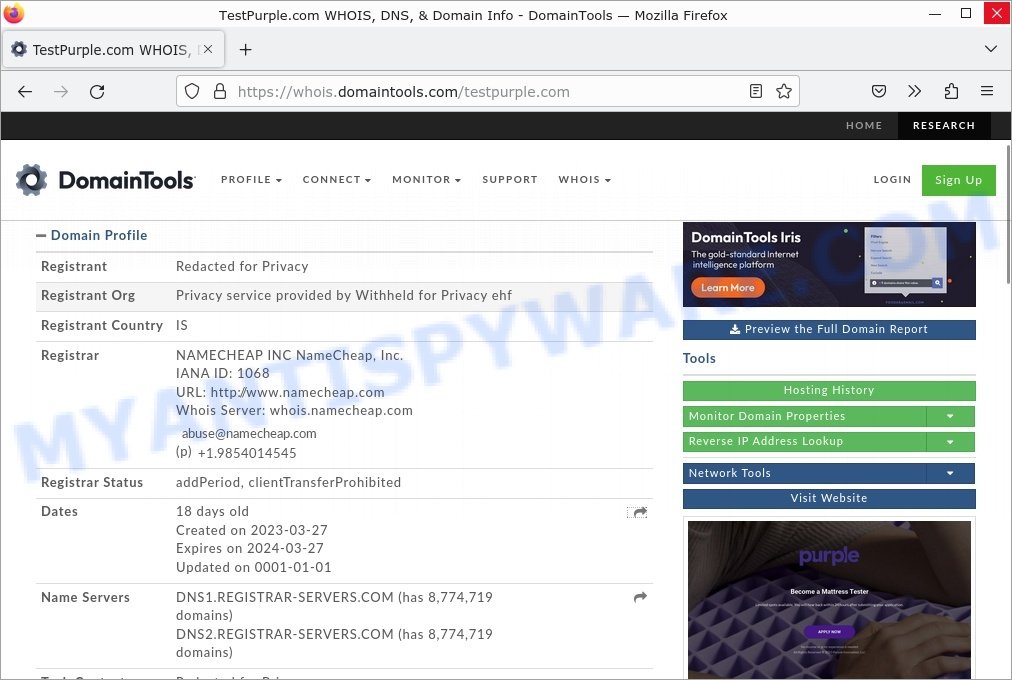Click the LOGIN link
The height and width of the screenshot is (680, 1012).
point(892,179)
